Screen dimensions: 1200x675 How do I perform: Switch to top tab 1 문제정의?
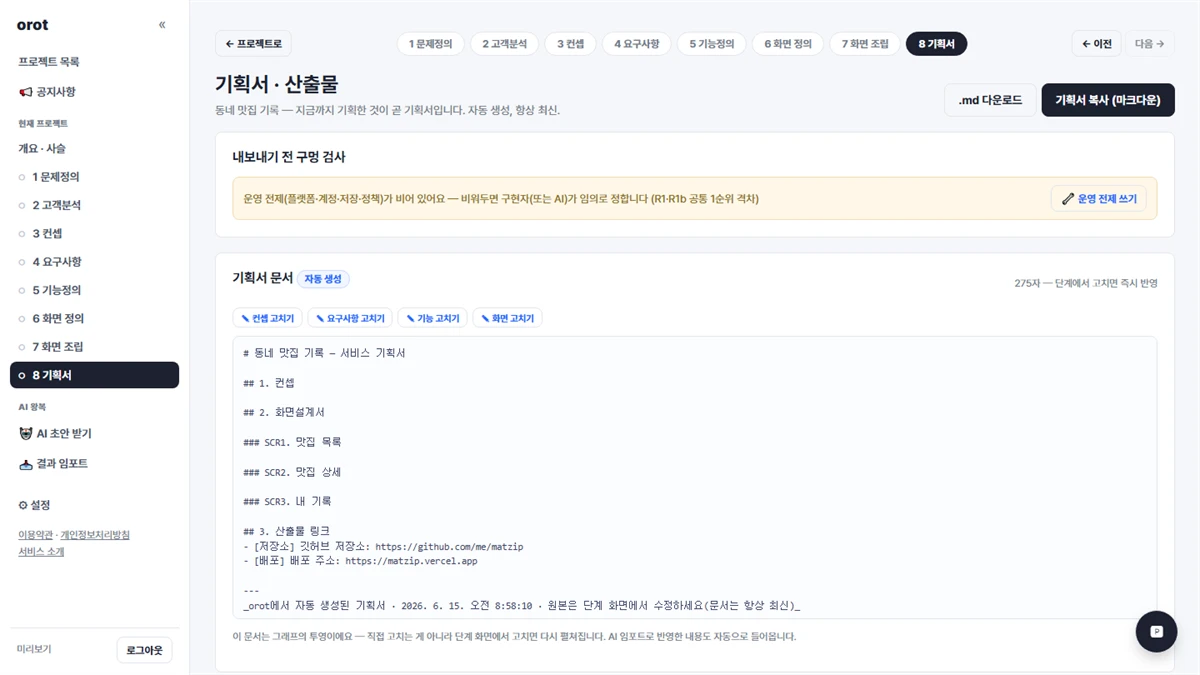pyautogui.click(x=430, y=44)
